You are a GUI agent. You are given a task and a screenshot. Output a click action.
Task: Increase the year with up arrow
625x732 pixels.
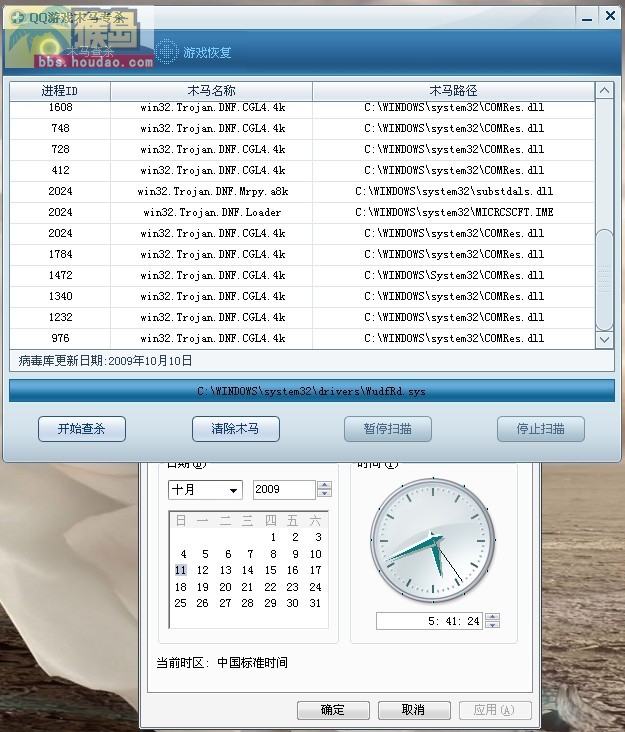324,485
